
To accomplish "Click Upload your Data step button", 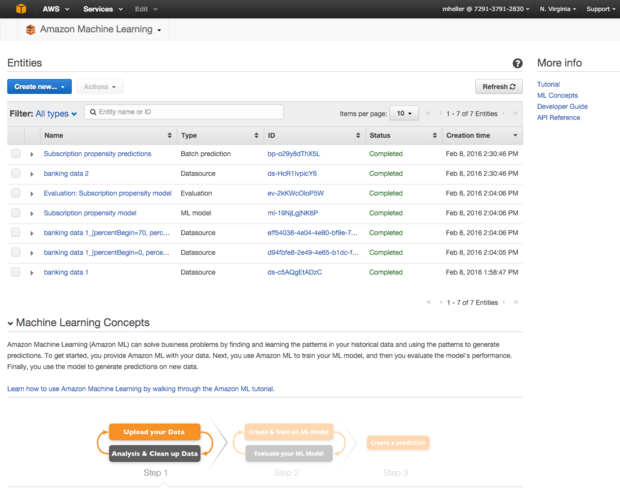I will (x=154, y=432).
